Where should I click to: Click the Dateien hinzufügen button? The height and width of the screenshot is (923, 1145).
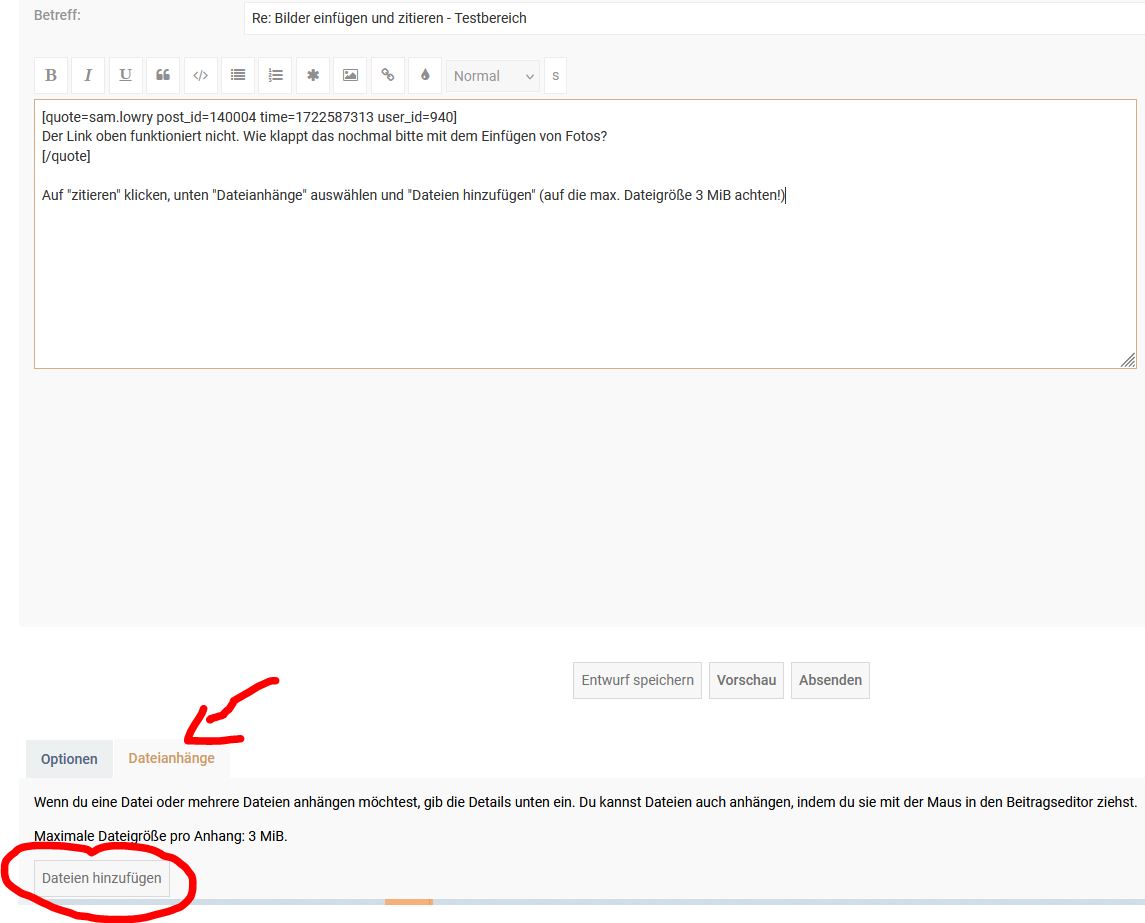tap(101, 878)
